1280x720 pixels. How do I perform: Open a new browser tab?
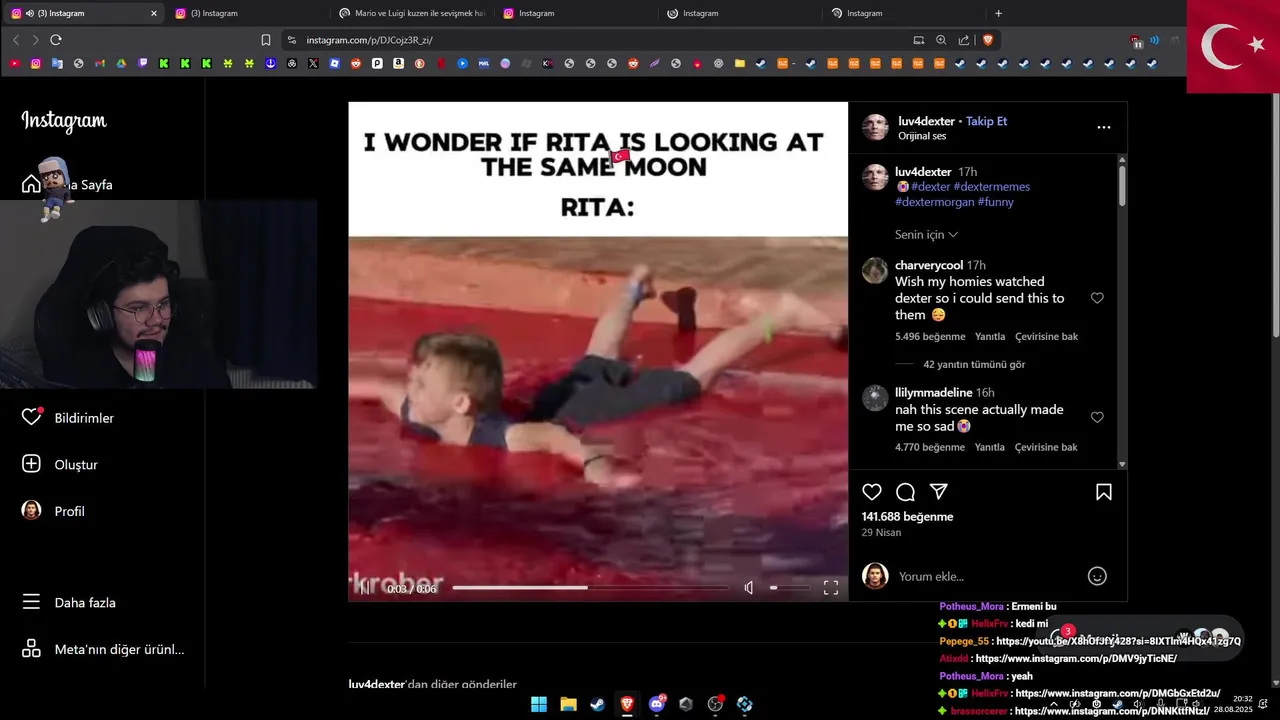998,13
